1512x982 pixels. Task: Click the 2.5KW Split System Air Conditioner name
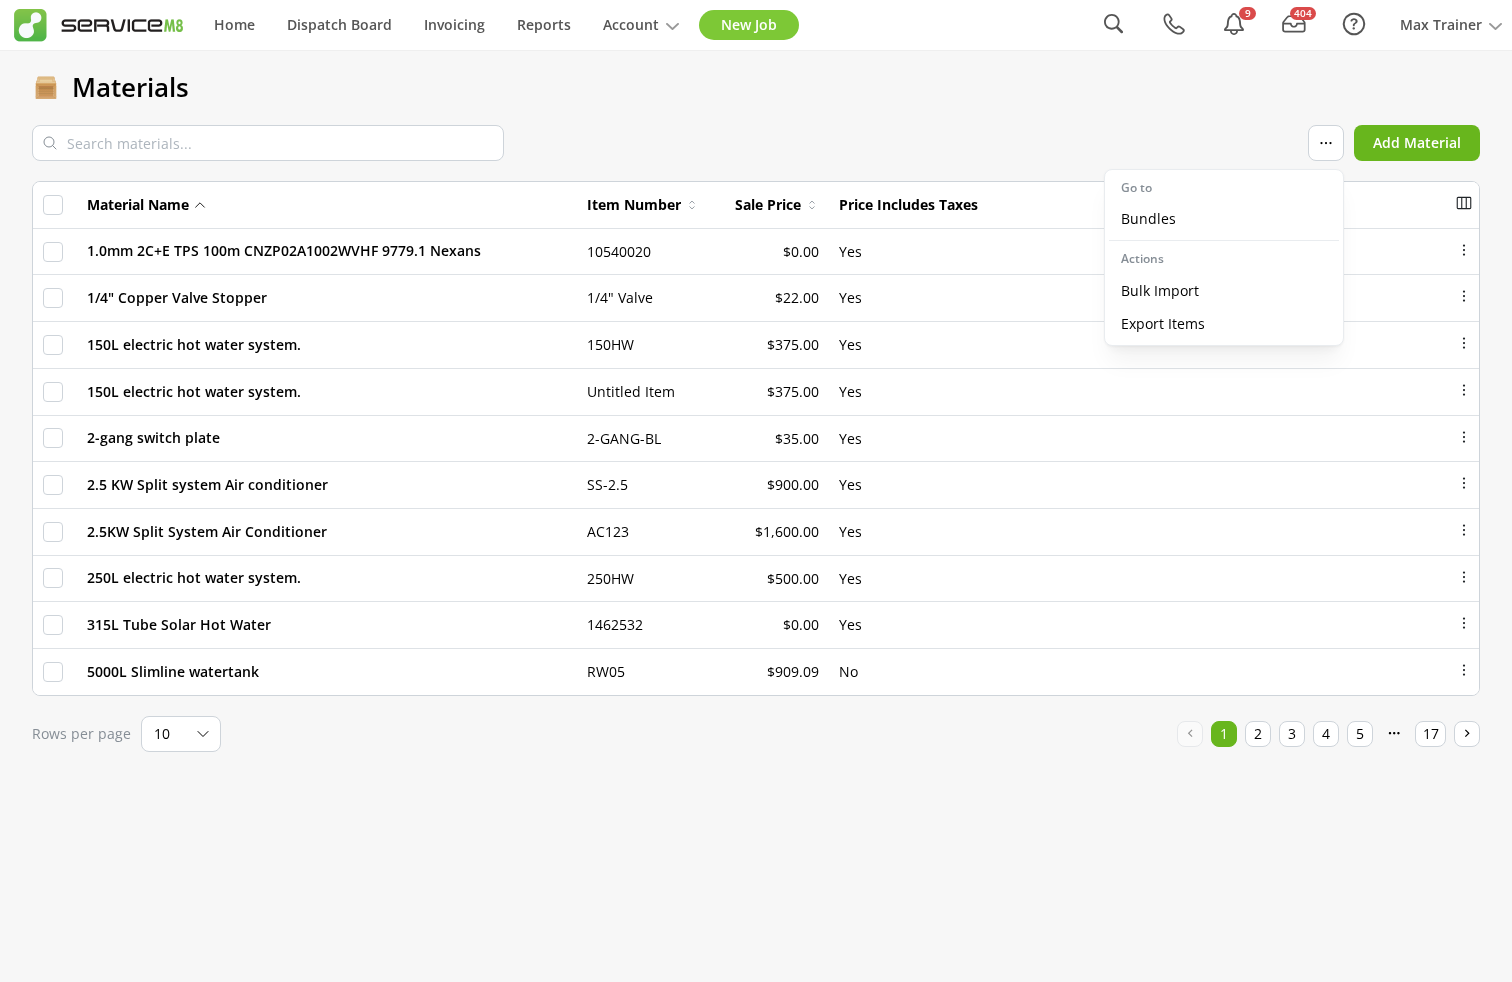tap(207, 532)
